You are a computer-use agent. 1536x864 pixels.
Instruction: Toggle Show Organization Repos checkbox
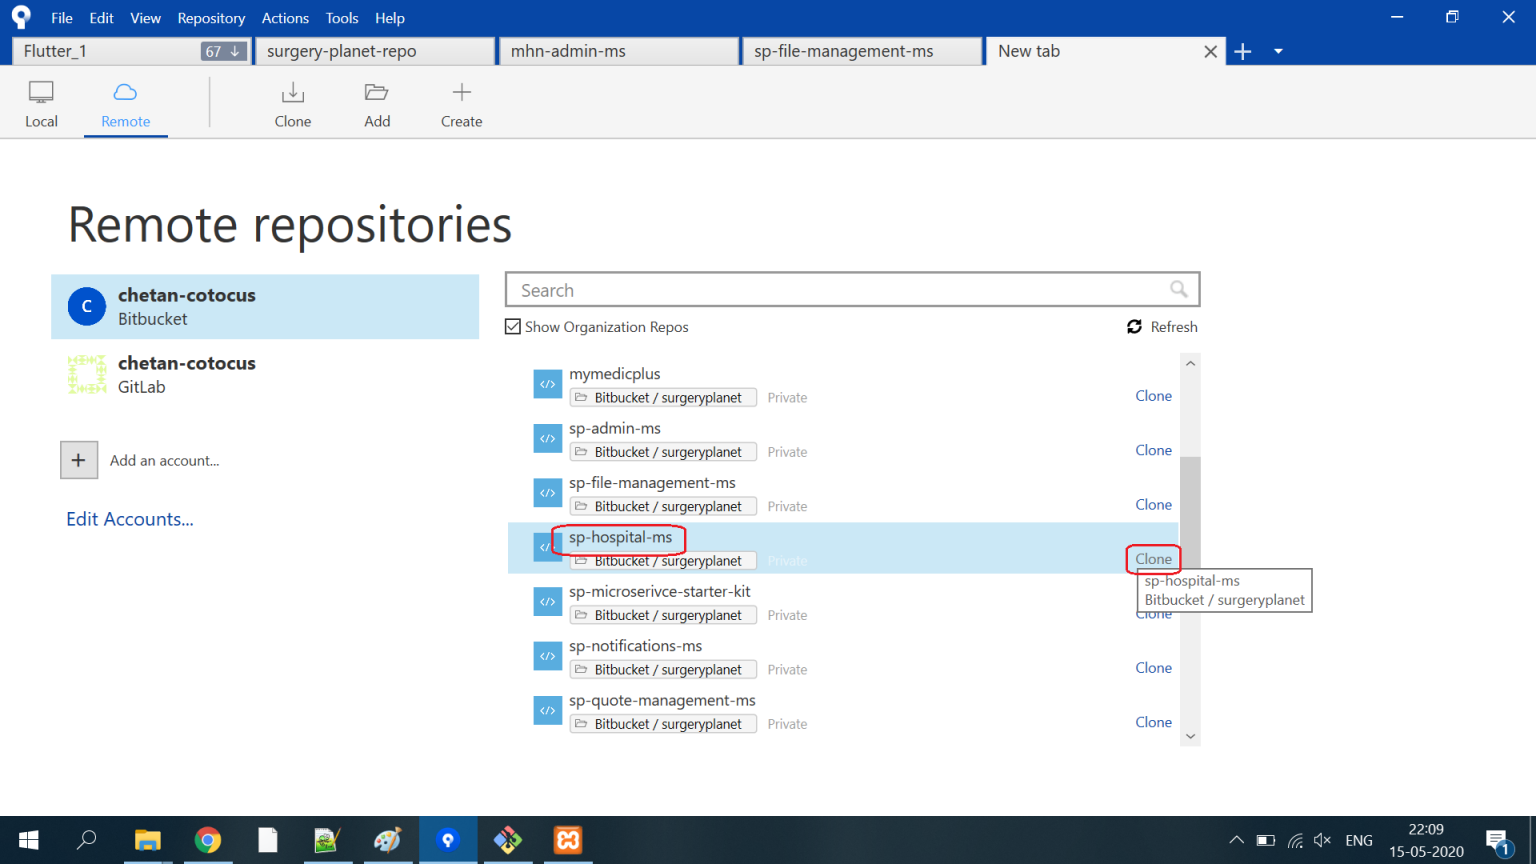(513, 327)
